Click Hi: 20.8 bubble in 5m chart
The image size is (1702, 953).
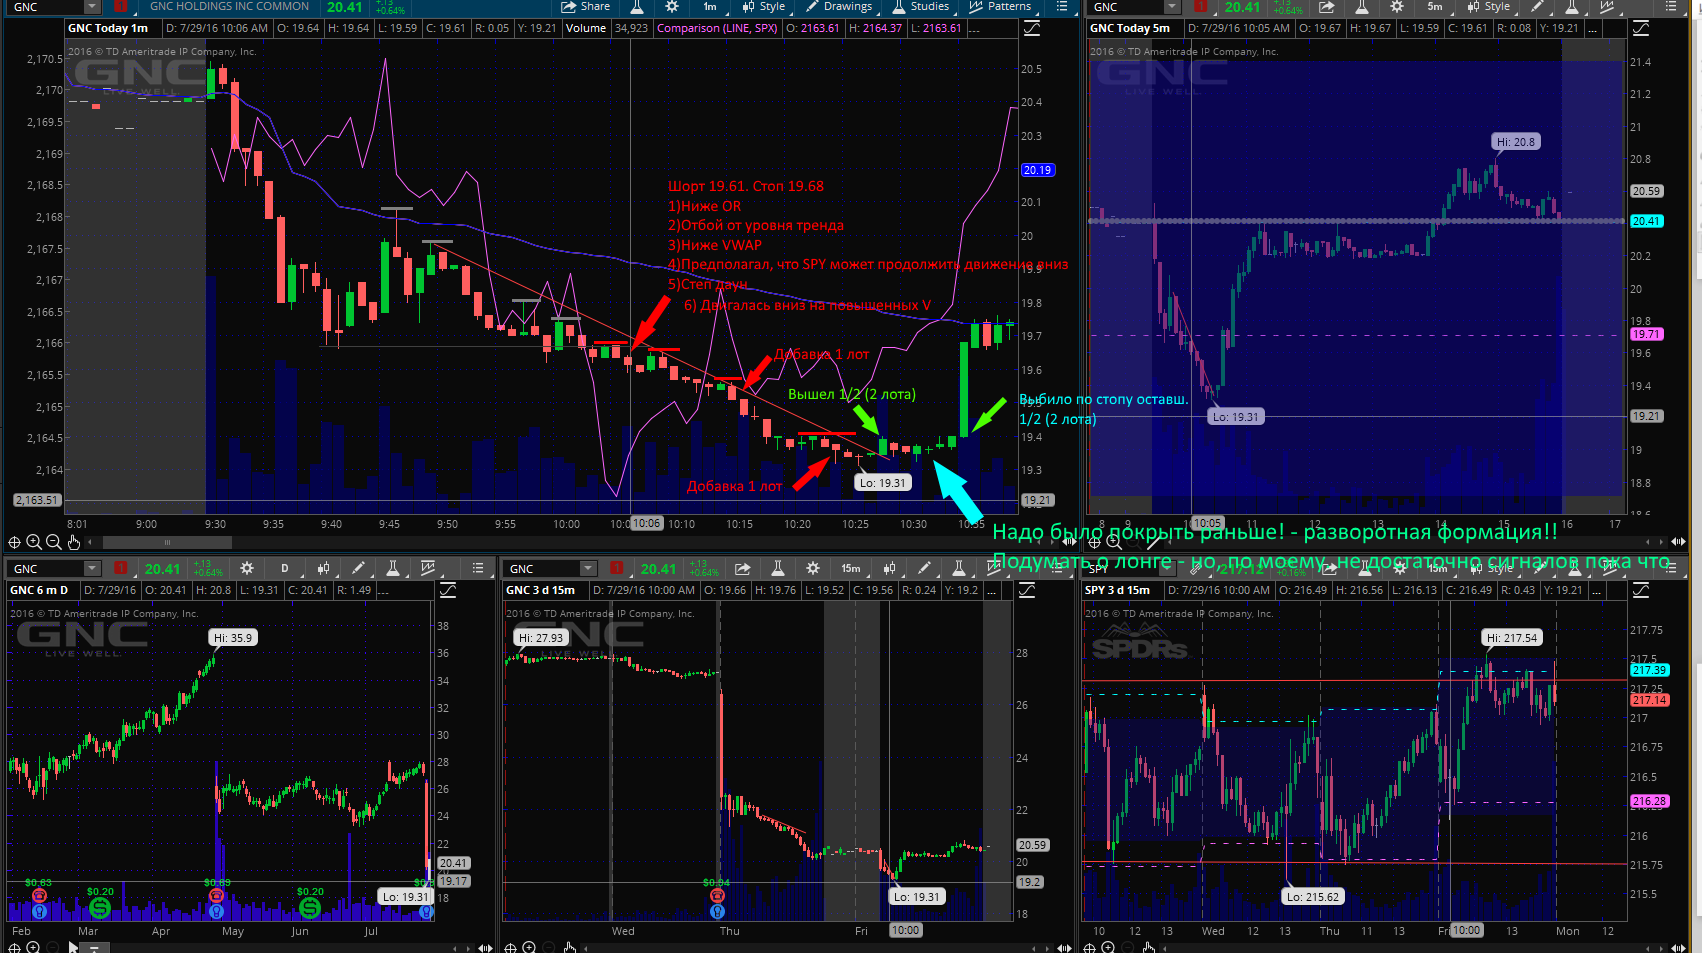(1515, 142)
